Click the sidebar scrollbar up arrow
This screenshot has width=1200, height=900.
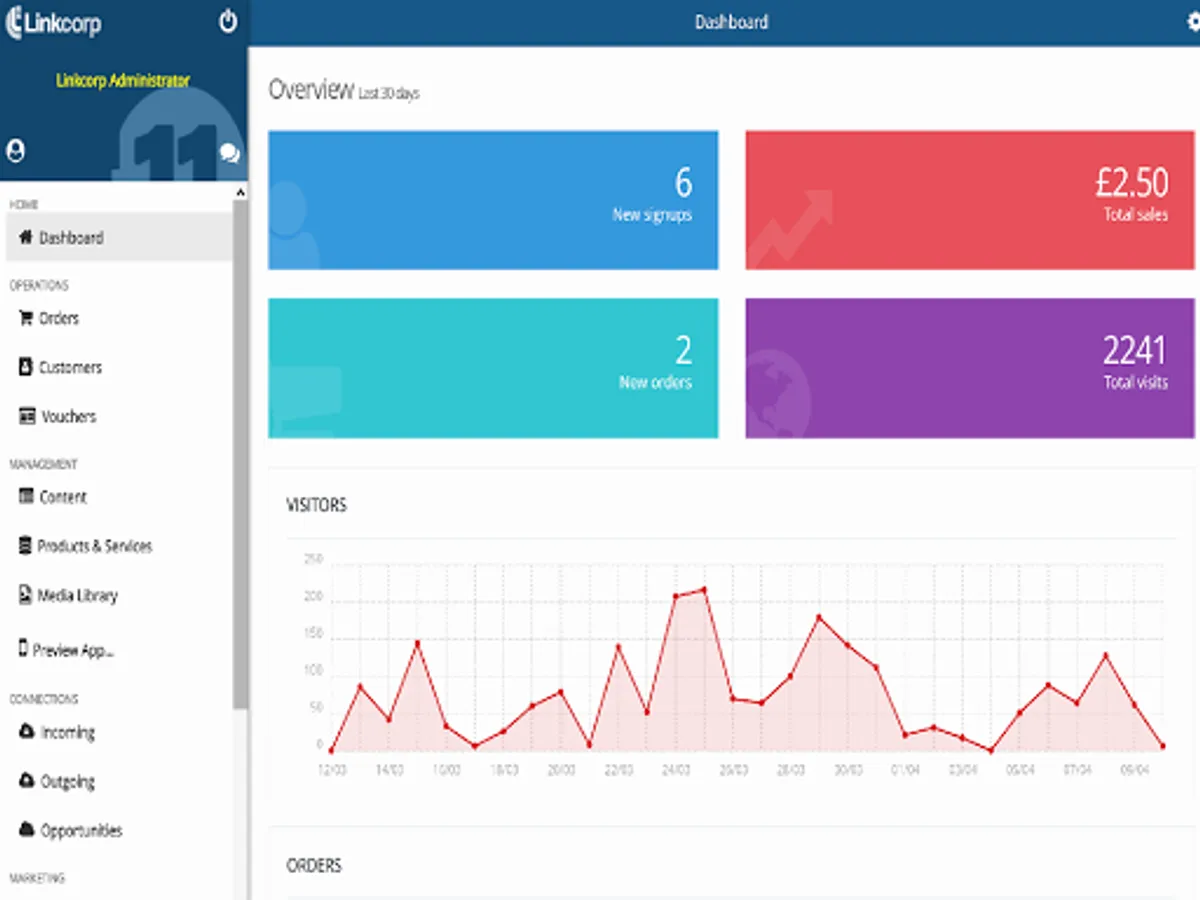[240, 192]
